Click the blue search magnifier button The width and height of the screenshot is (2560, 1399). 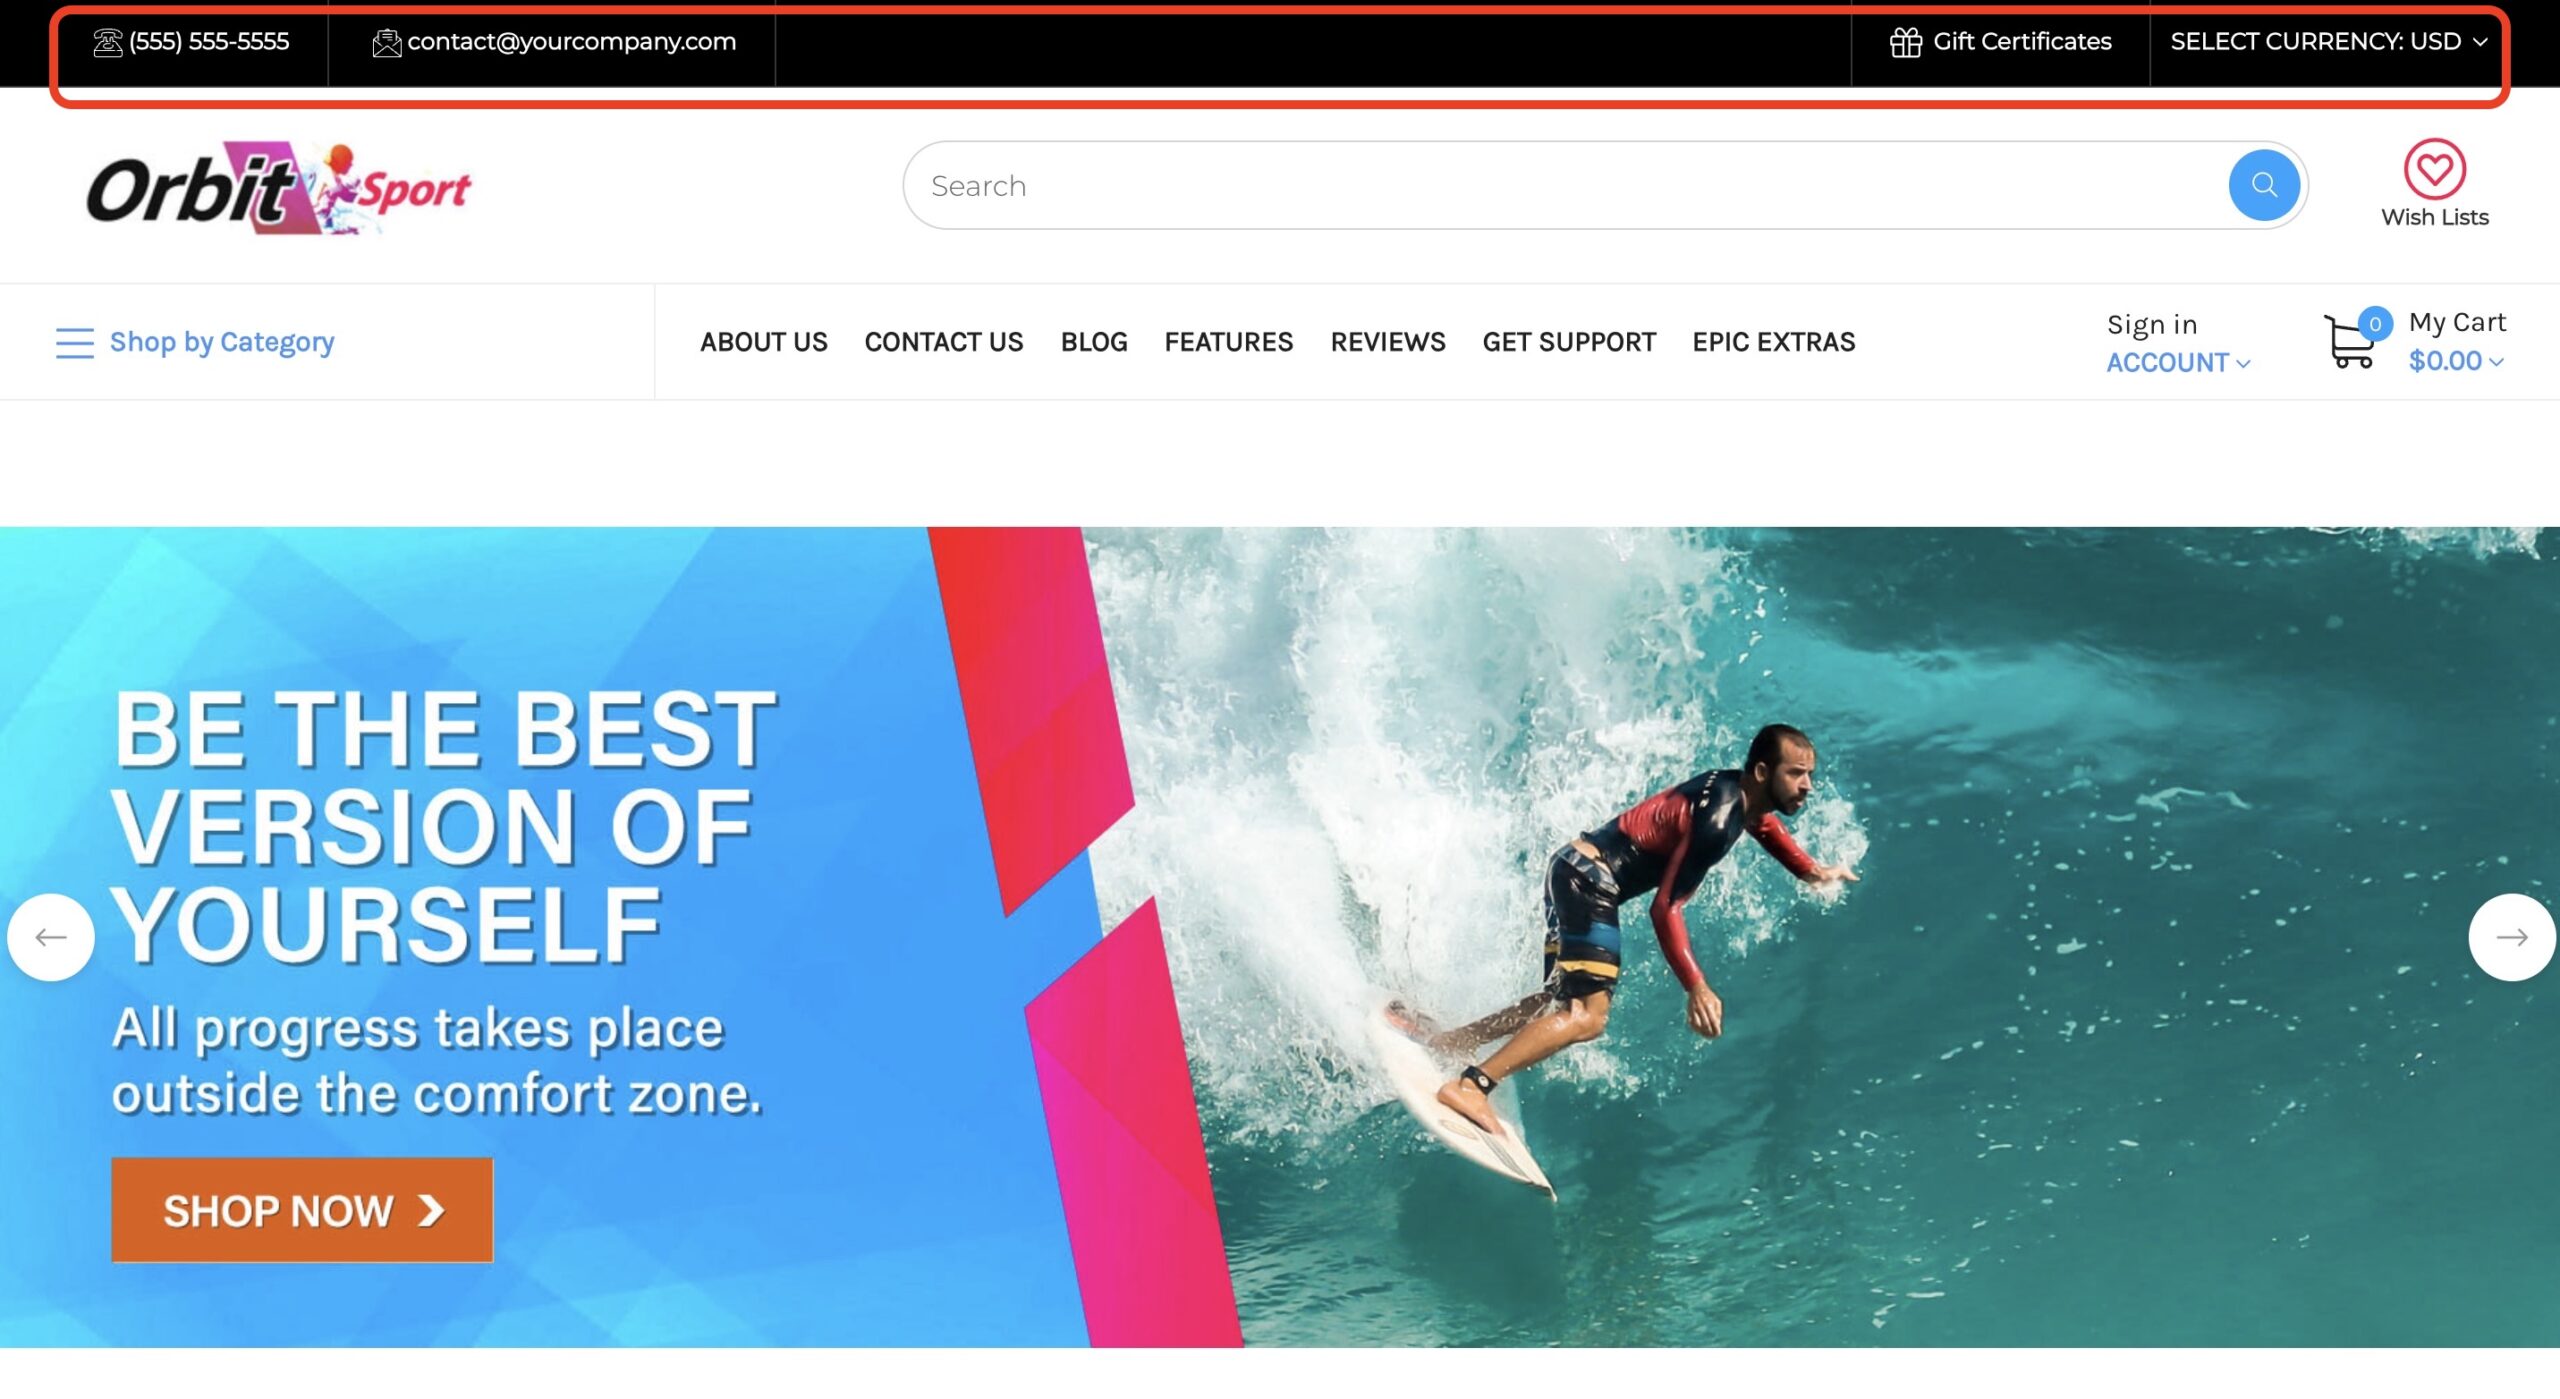(x=2264, y=185)
